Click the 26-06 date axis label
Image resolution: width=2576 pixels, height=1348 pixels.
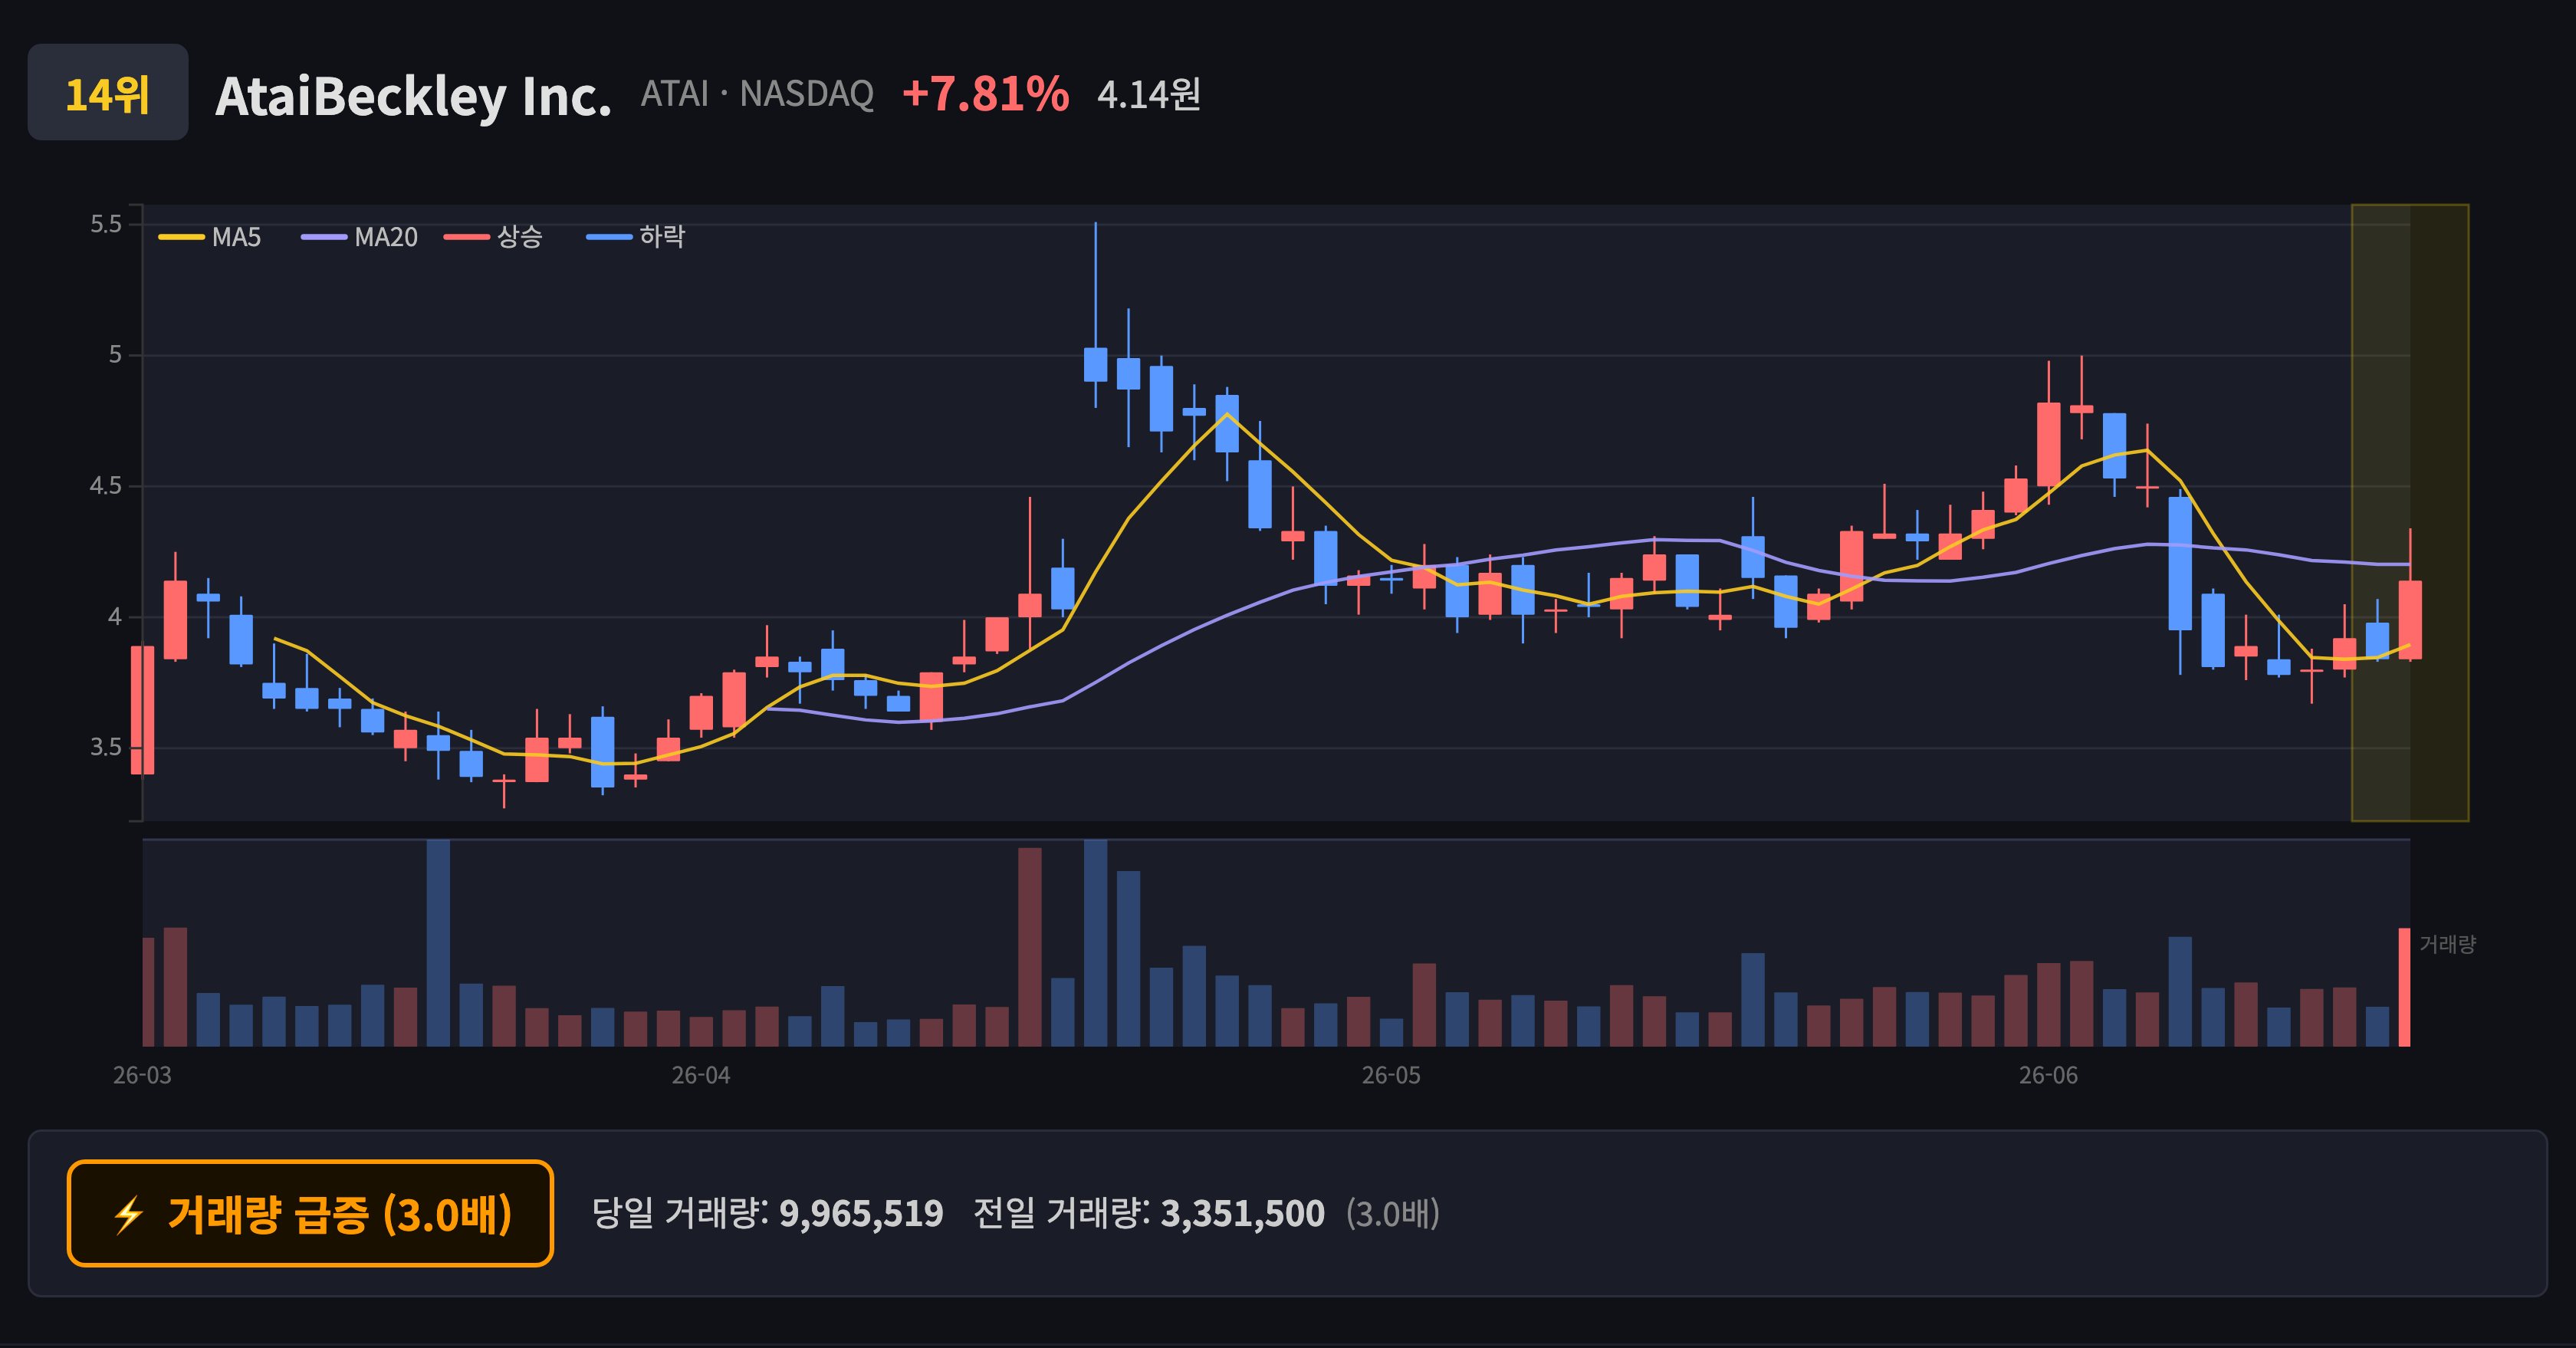2048,1075
